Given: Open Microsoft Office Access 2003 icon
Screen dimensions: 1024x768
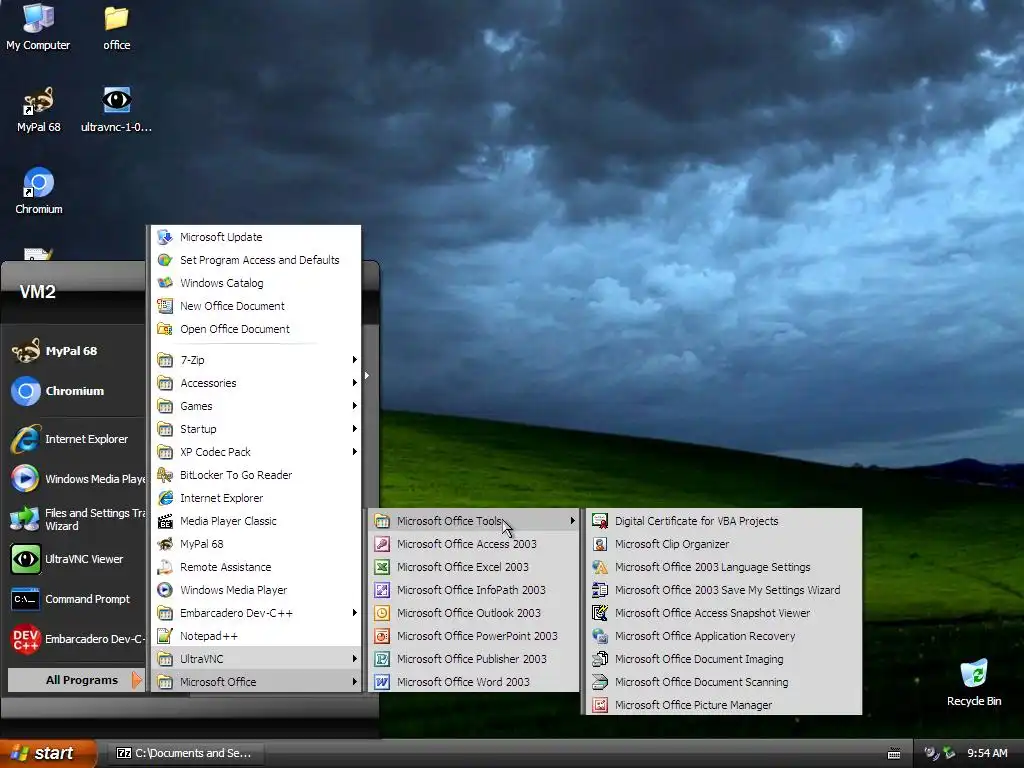Looking at the screenshot, I should point(382,544).
